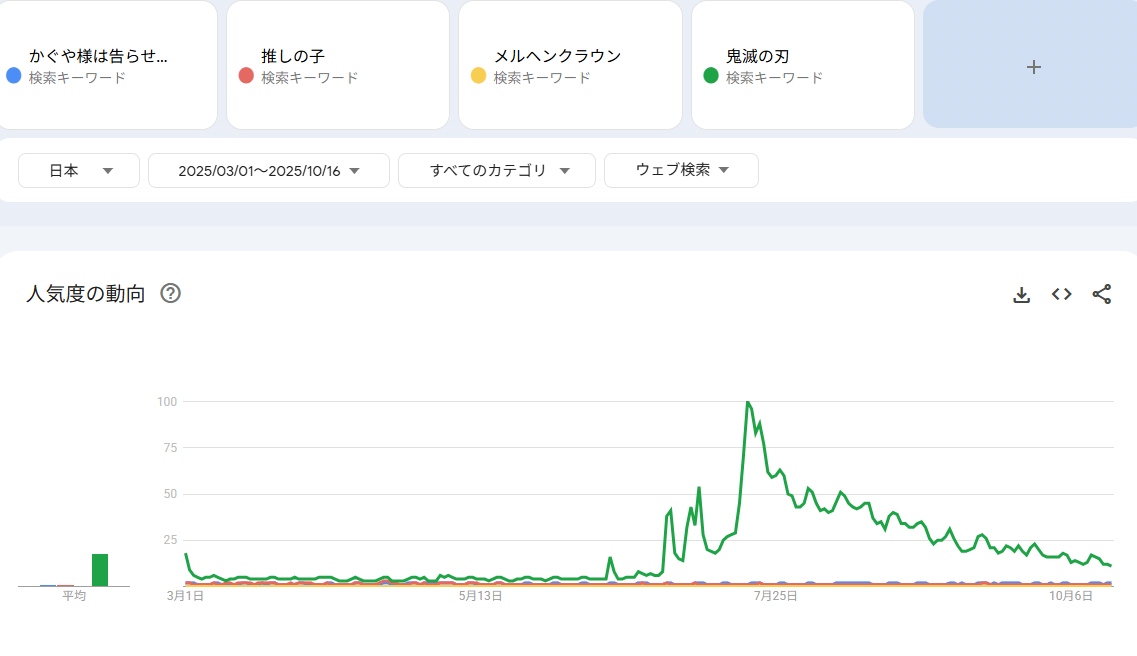Share the 人気度の動向 chart
Image resolution: width=1137 pixels, height=656 pixels.
pyautogui.click(x=1101, y=294)
